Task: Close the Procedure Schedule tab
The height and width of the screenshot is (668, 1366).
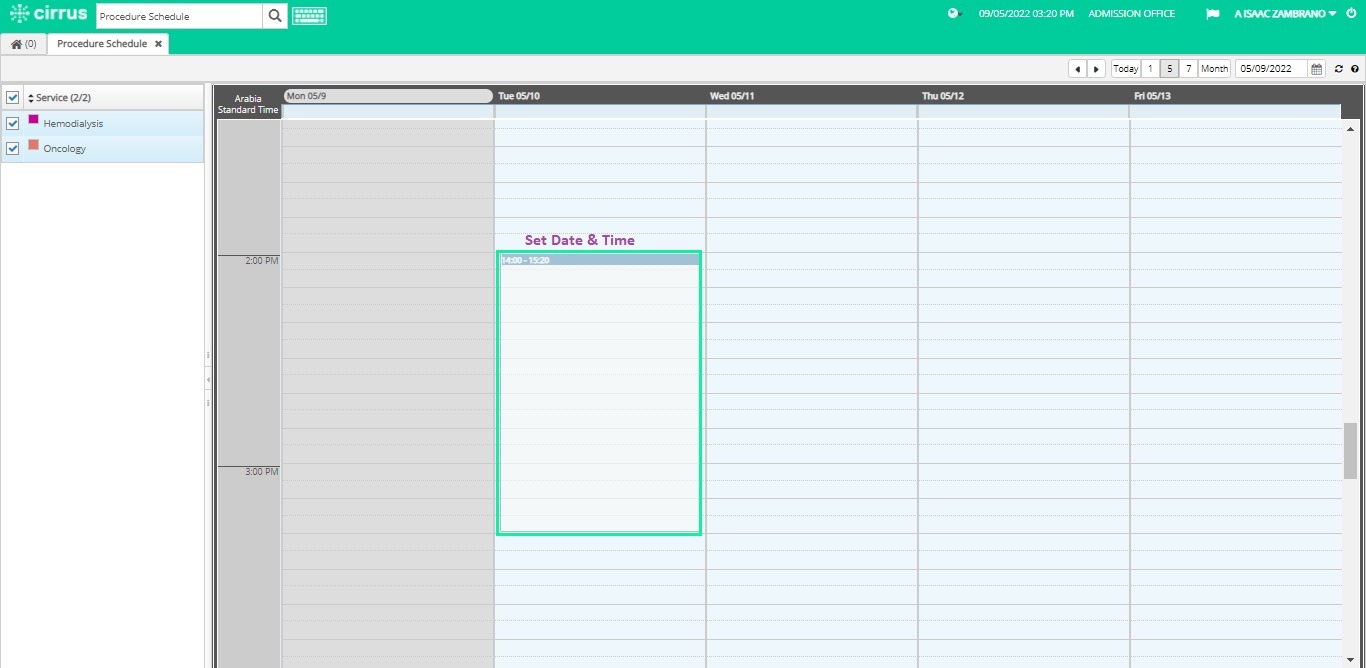Action: (158, 44)
